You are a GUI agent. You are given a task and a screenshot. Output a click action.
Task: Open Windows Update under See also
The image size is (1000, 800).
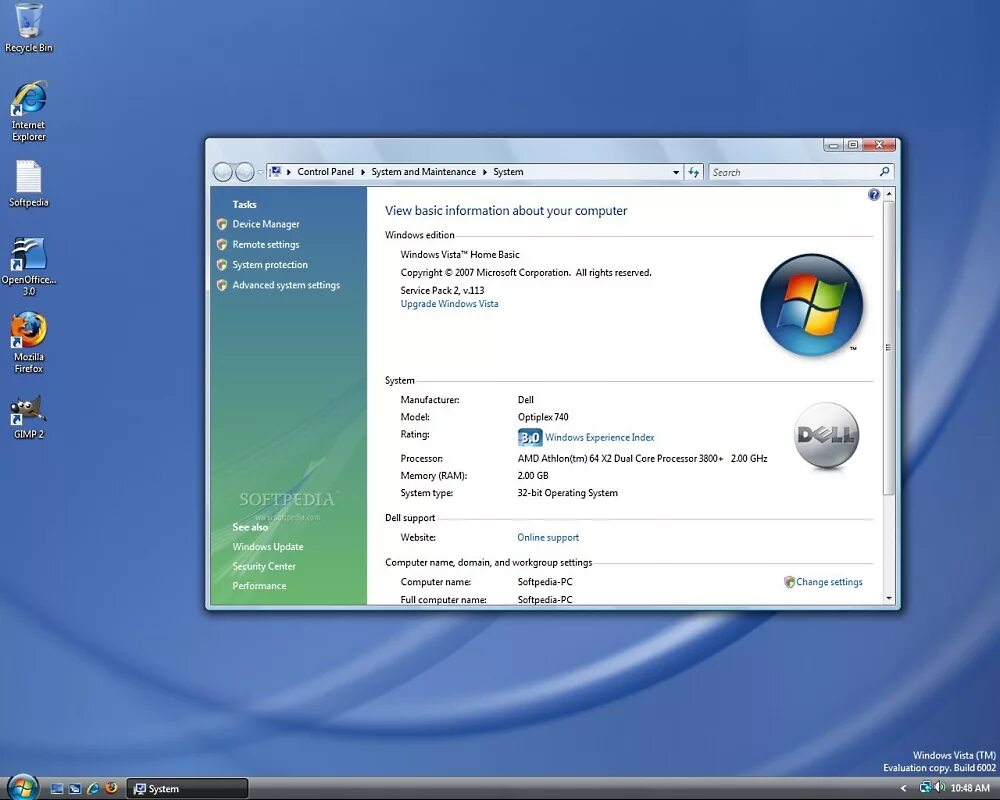click(x=268, y=547)
